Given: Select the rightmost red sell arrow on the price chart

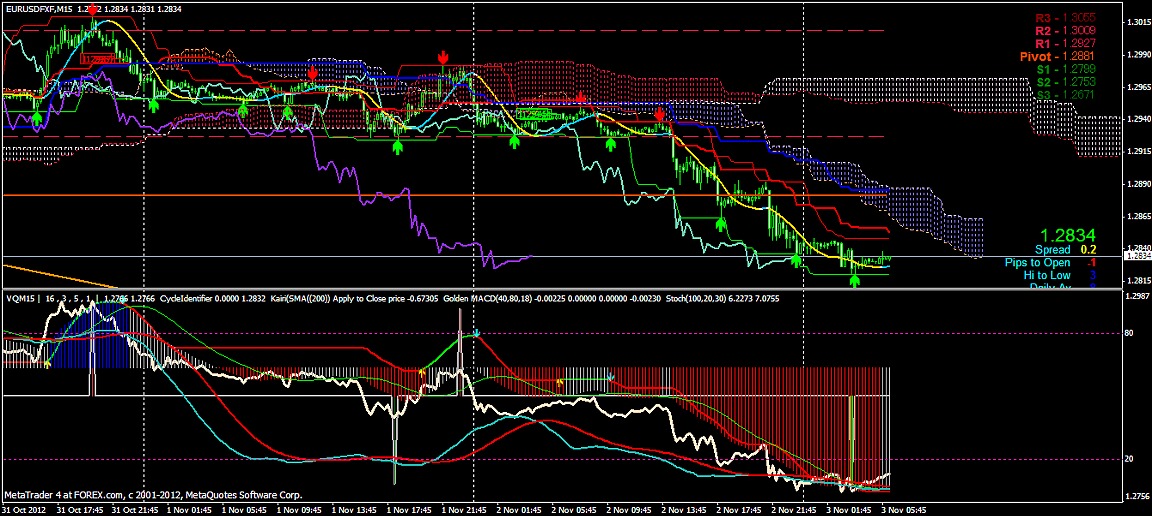Looking at the screenshot, I should pyautogui.click(x=660, y=116).
